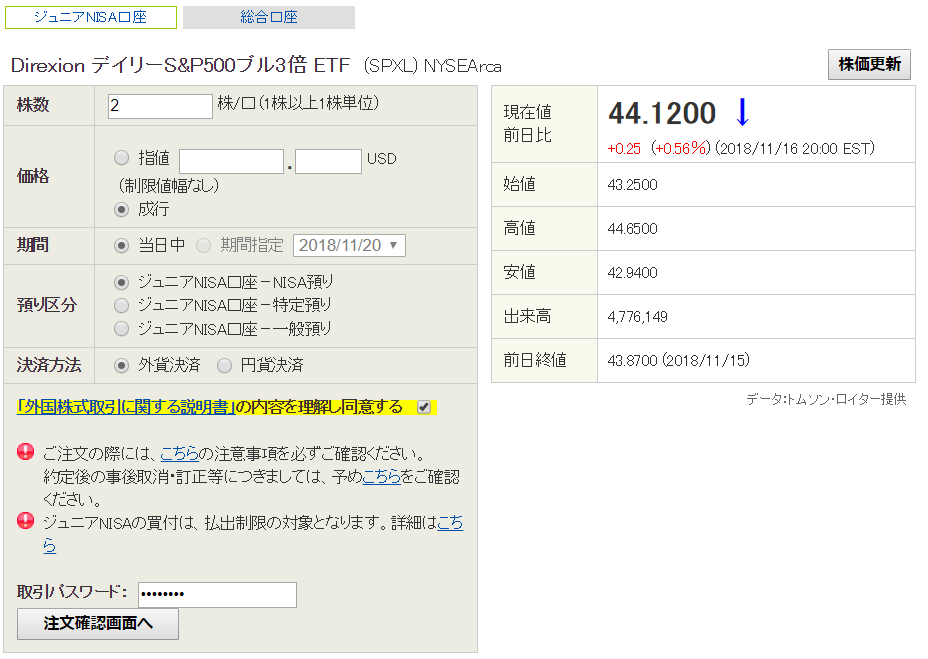Click current price 44.1200

(662, 113)
